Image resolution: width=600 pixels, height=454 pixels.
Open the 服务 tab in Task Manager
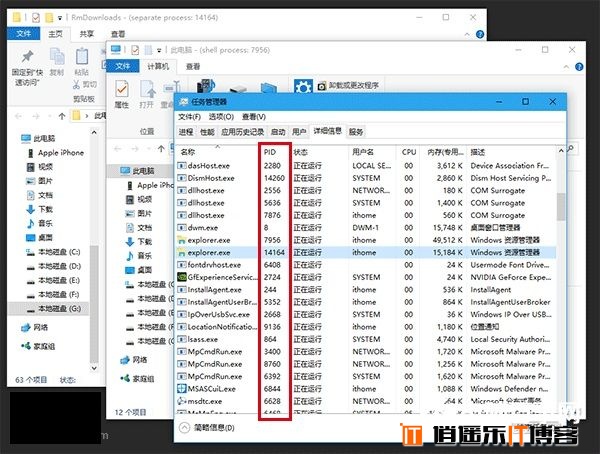[x=356, y=132]
